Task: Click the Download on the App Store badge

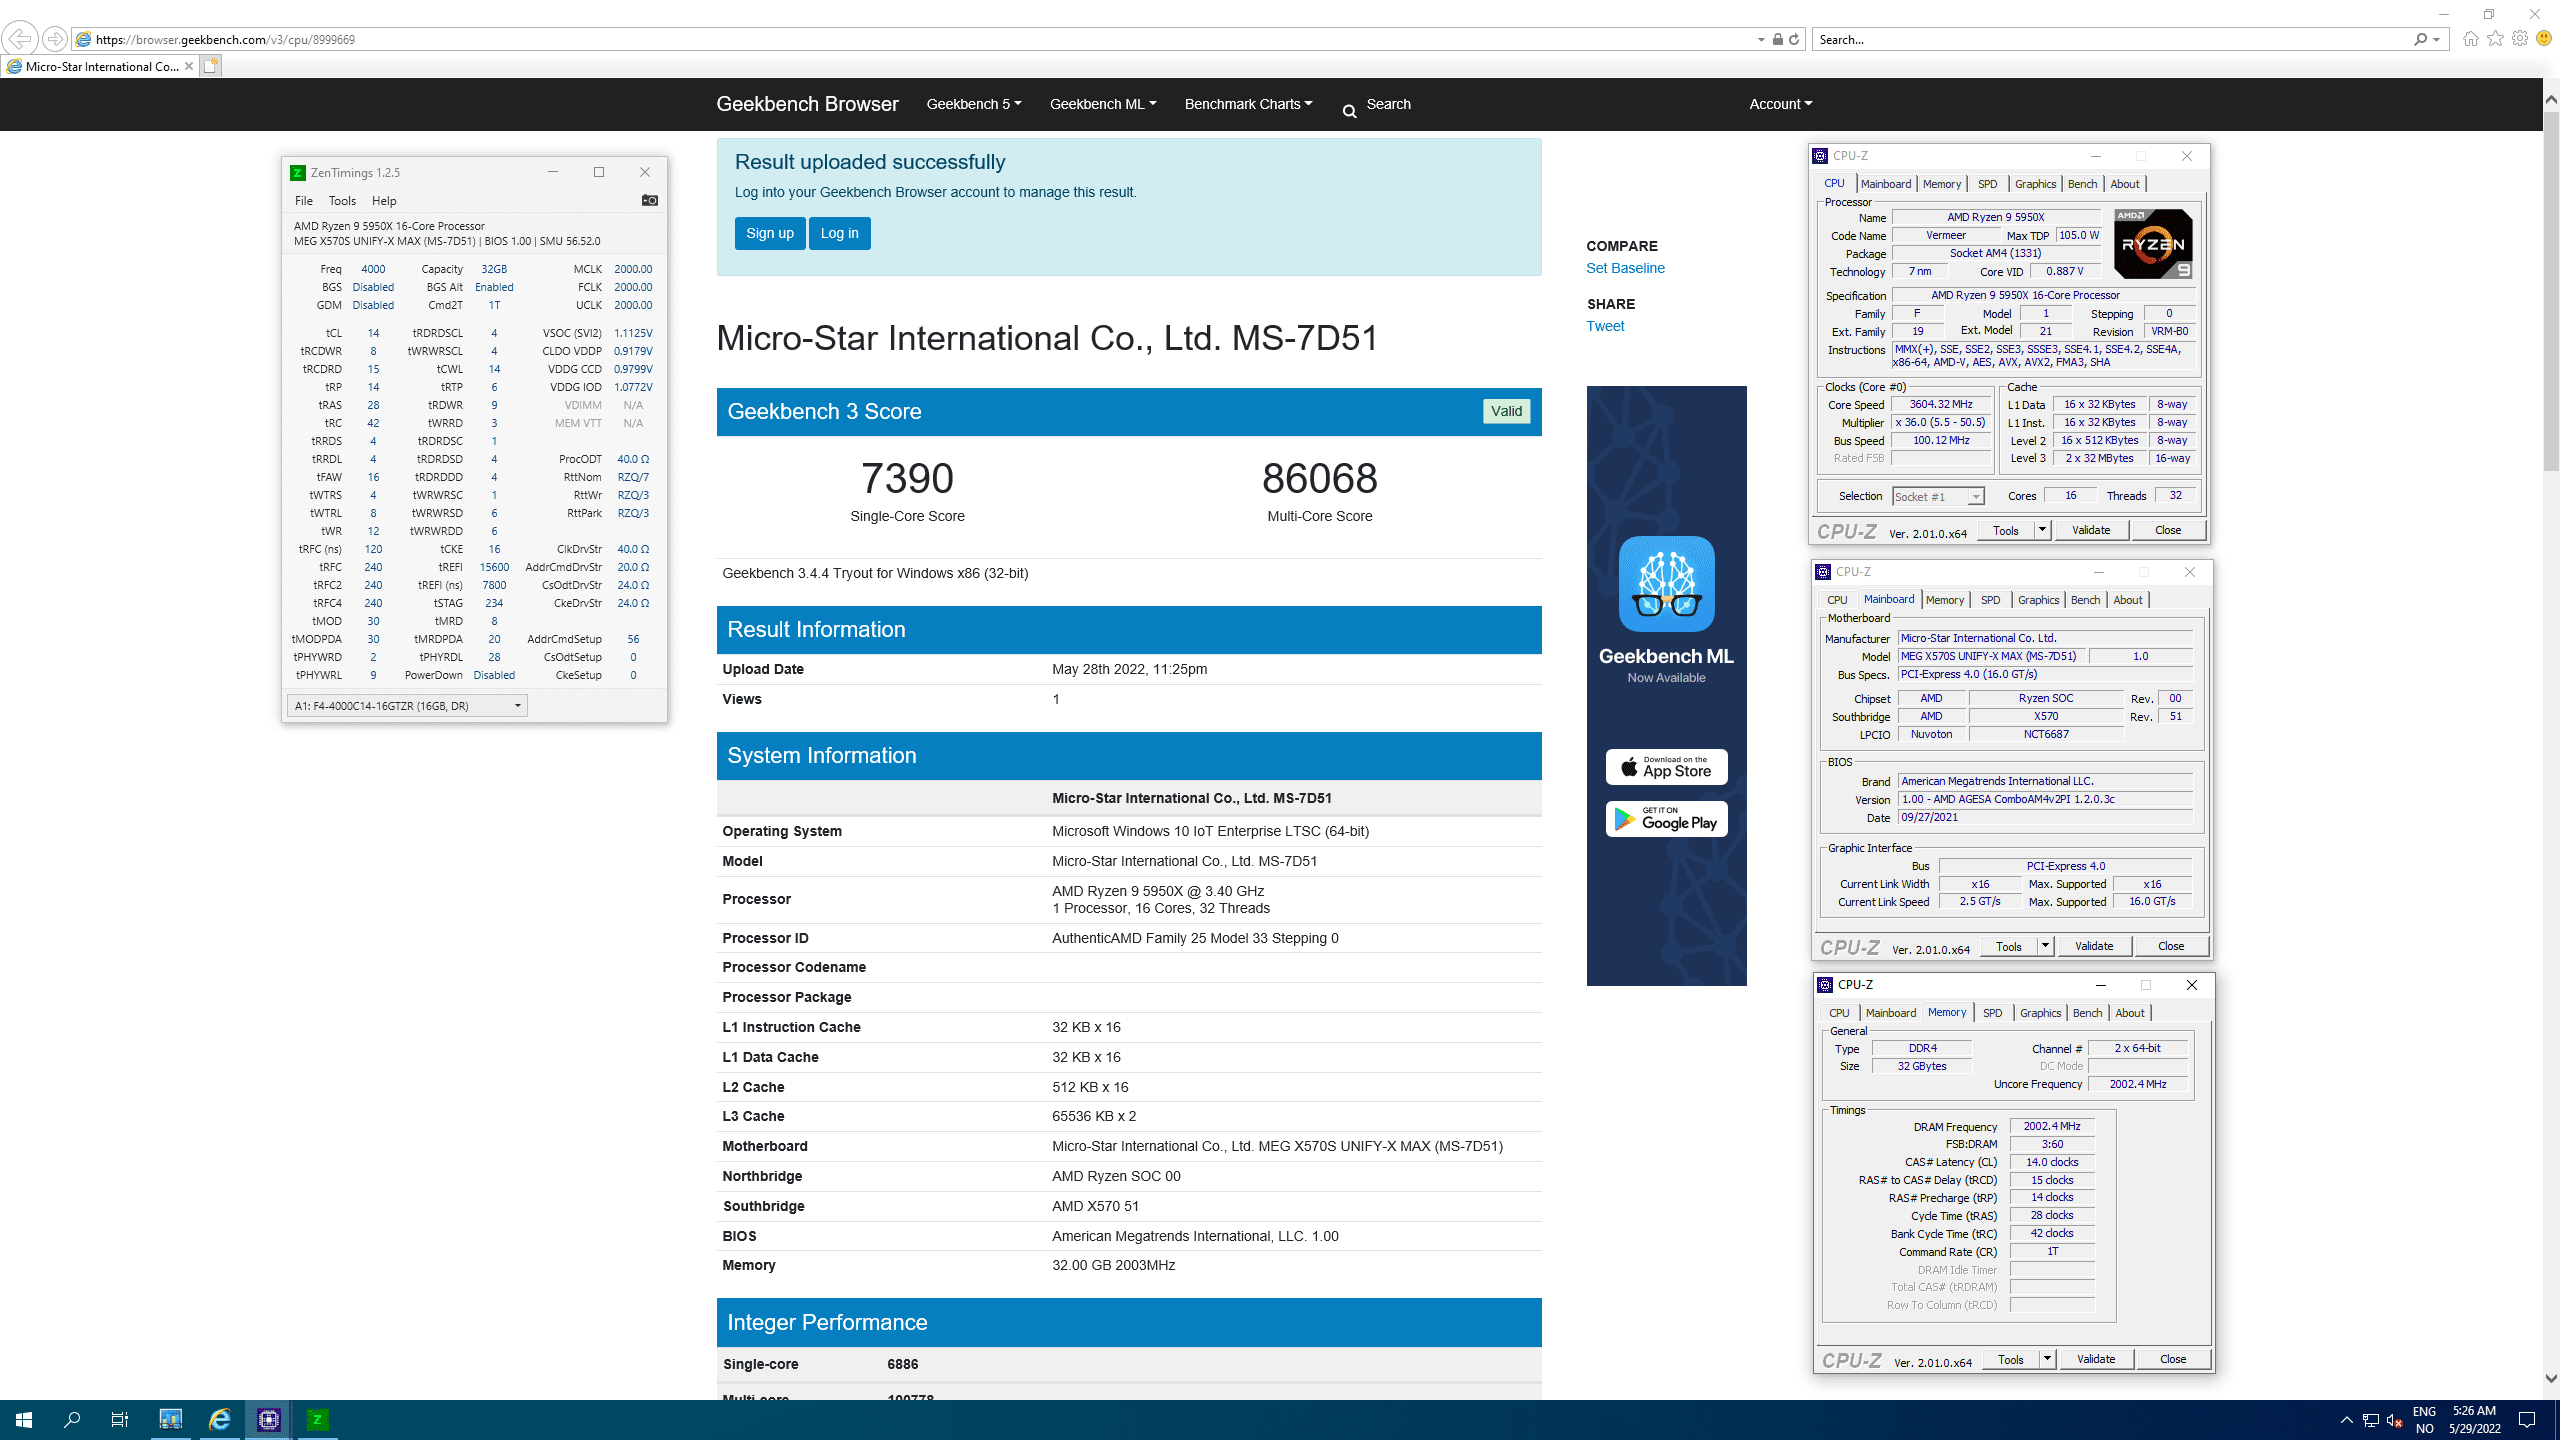Action: (1666, 766)
